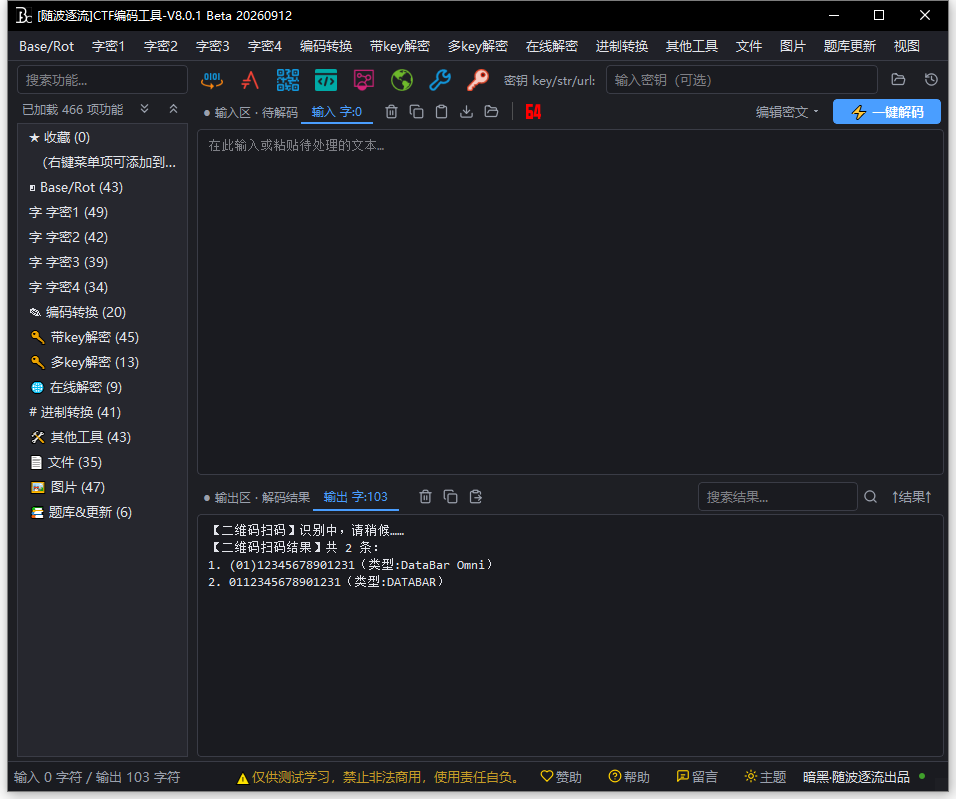
Task: Open the 编码转换 menu
Action: (326, 46)
